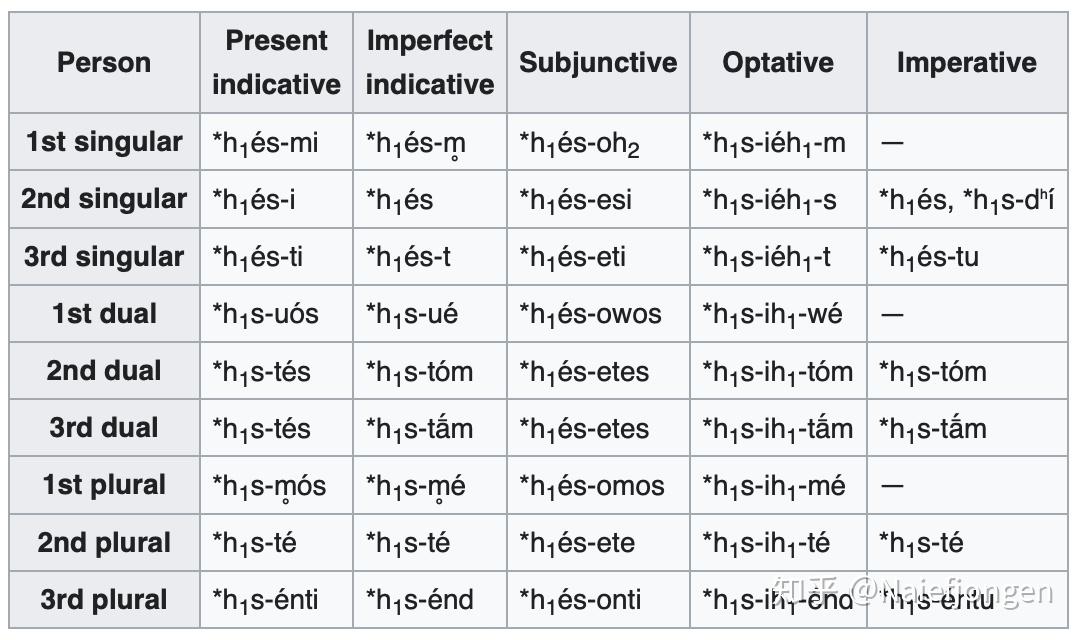This screenshot has width=1082, height=640.
Task: Select the 2nd dual row label
Action: click(x=104, y=371)
